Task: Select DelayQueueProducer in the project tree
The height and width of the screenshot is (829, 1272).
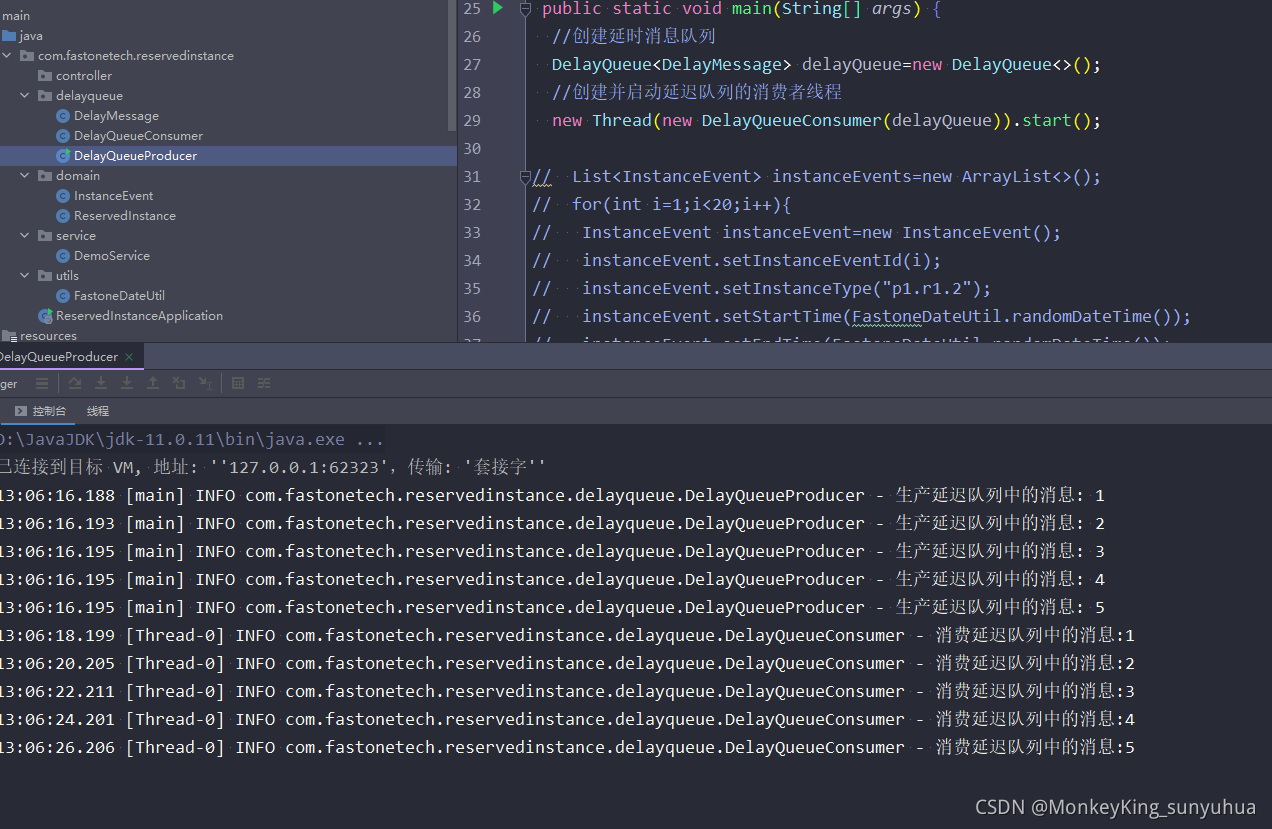Action: pyautogui.click(x=135, y=156)
